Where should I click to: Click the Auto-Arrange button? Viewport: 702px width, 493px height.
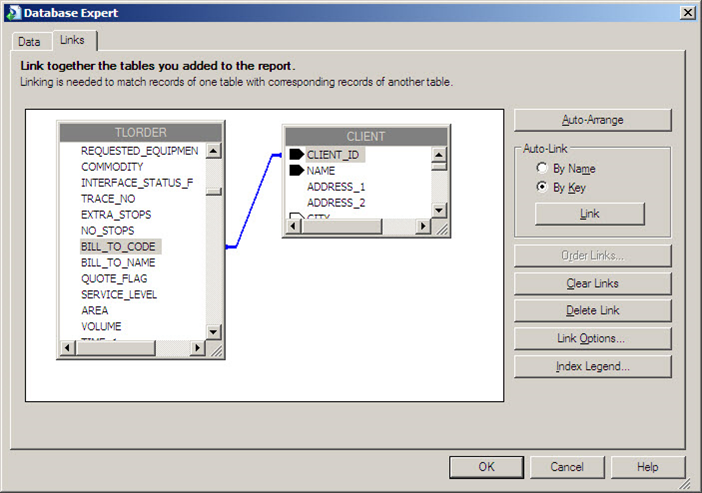[592, 120]
